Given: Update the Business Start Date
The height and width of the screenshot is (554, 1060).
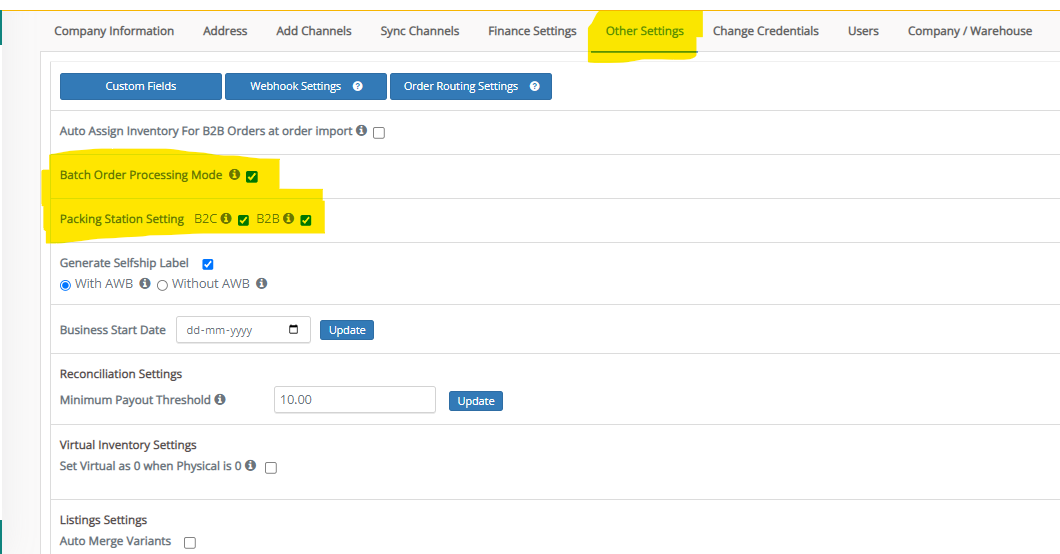Looking at the screenshot, I should (347, 330).
